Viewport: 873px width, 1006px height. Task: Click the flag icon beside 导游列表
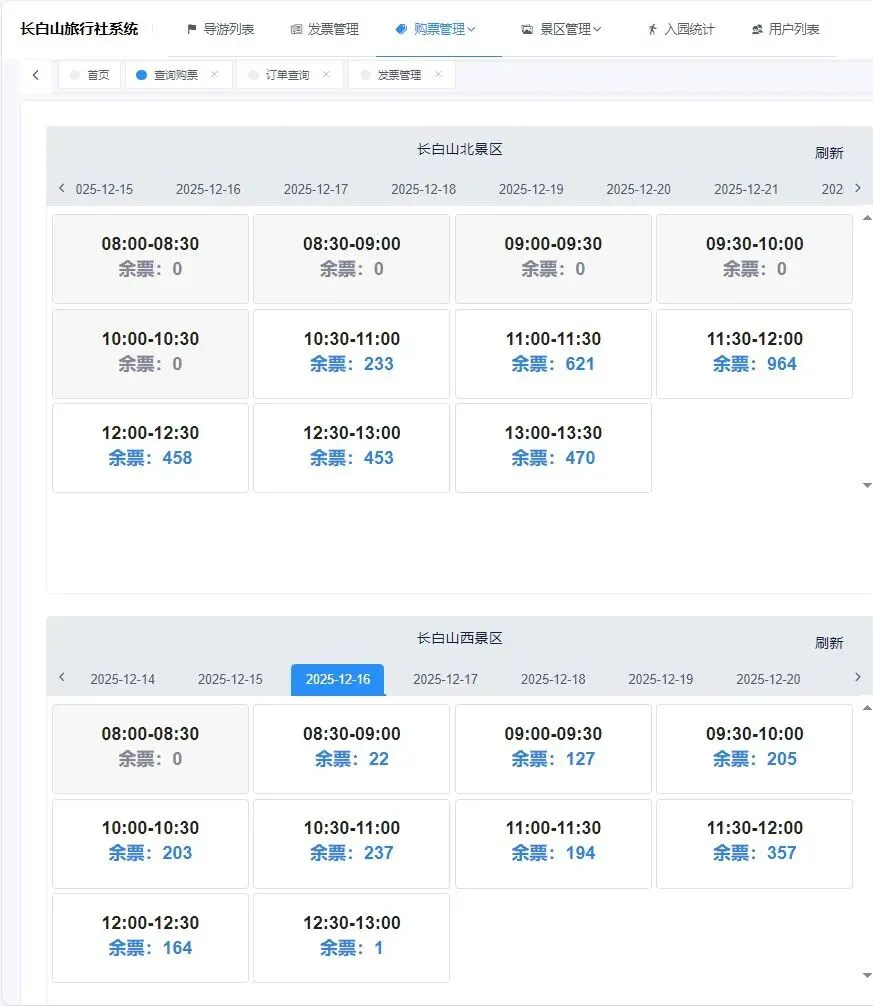coord(192,30)
